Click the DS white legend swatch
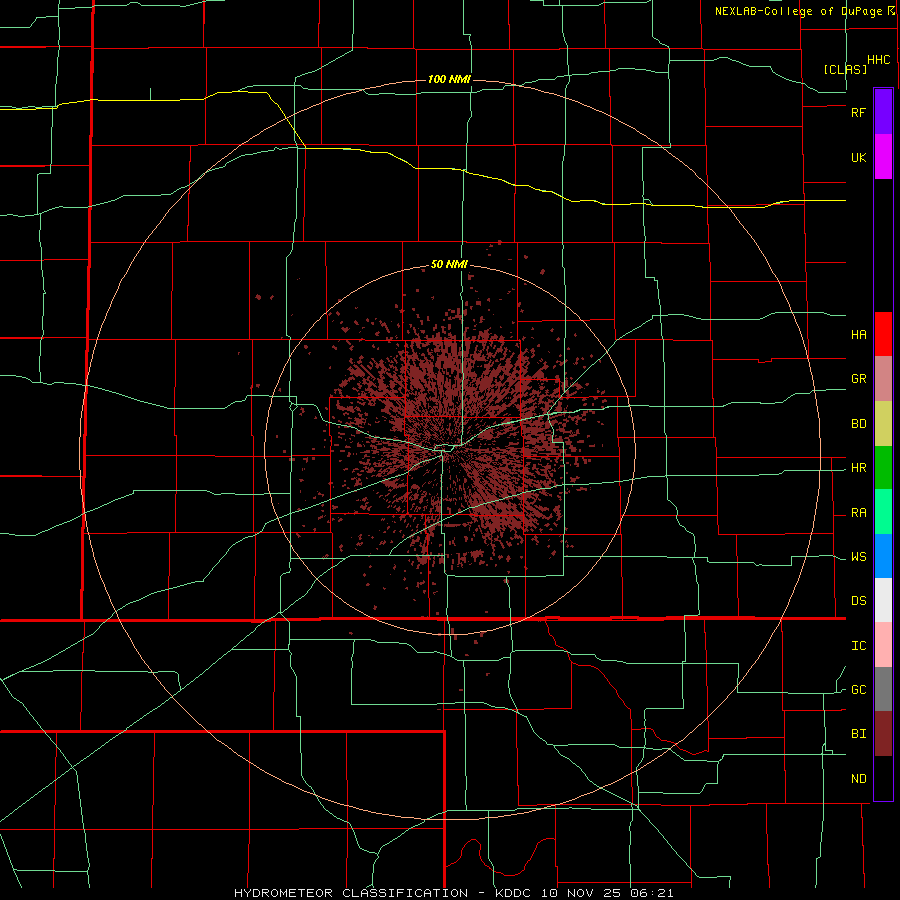This screenshot has height=900, width=900. (883, 600)
